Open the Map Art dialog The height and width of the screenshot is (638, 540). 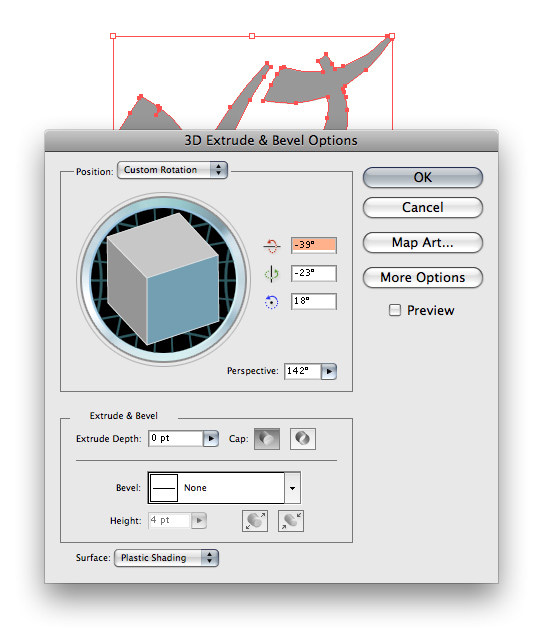tap(423, 243)
